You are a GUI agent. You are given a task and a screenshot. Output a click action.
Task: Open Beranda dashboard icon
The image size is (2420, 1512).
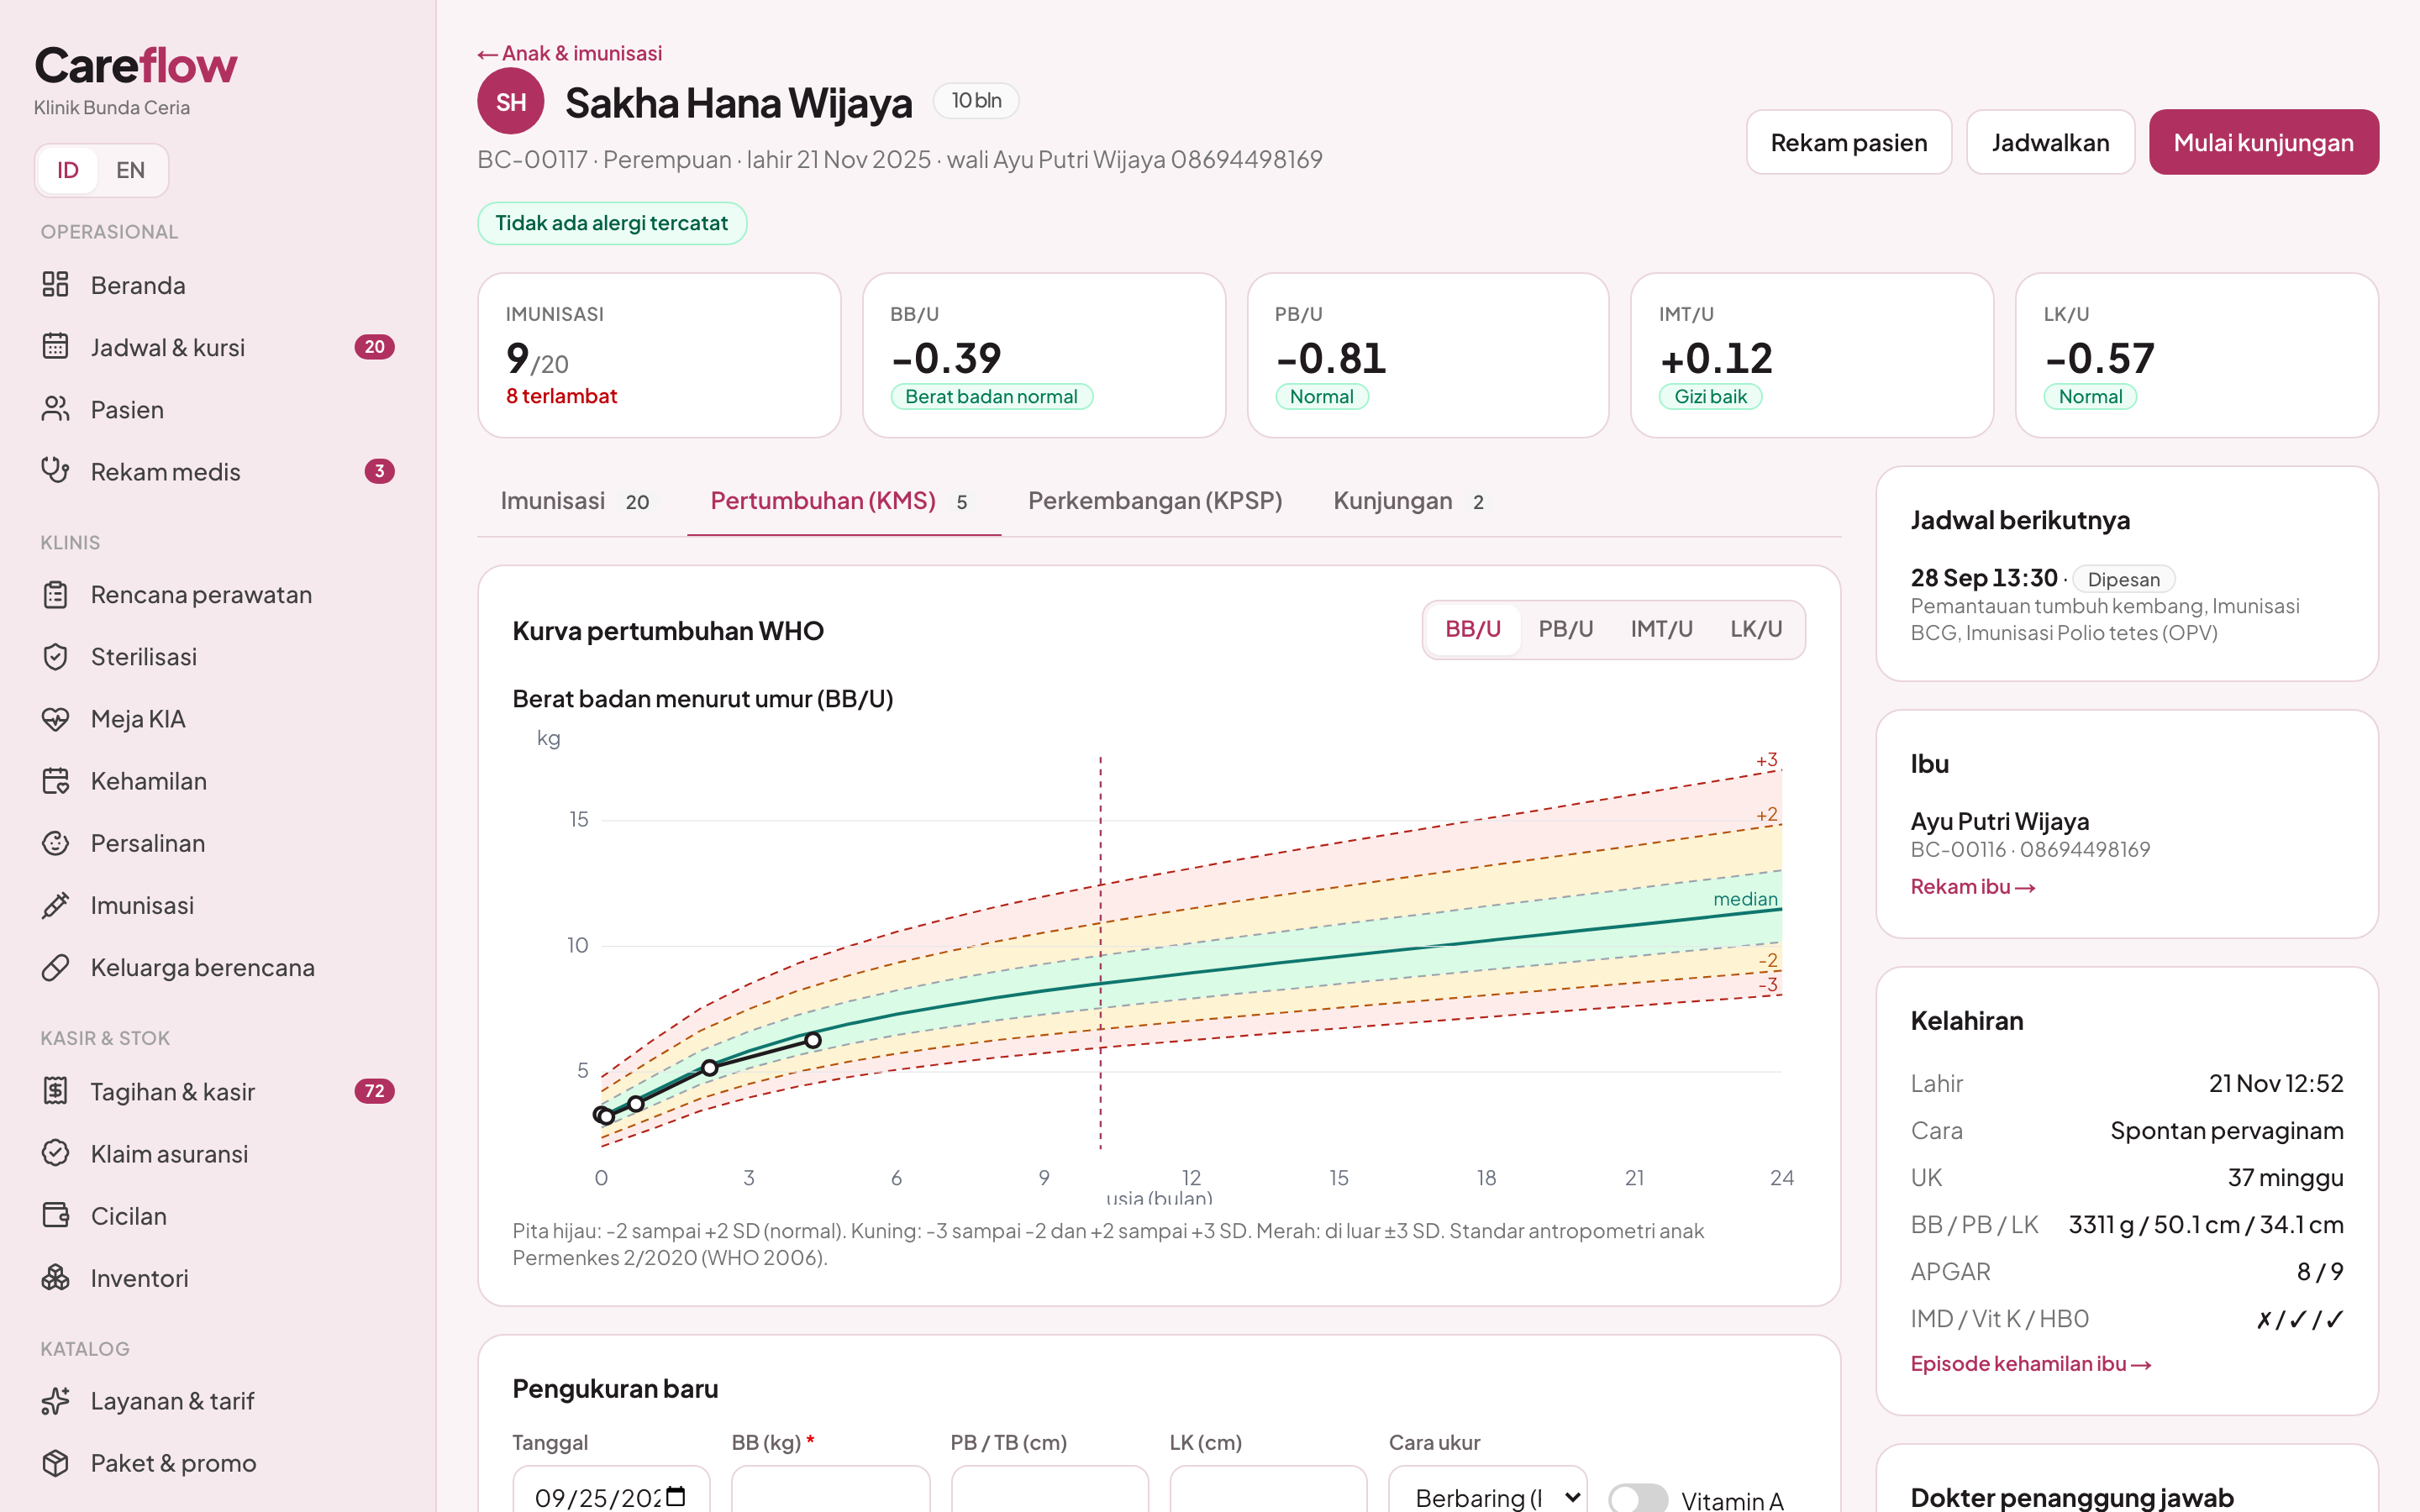pos(55,285)
